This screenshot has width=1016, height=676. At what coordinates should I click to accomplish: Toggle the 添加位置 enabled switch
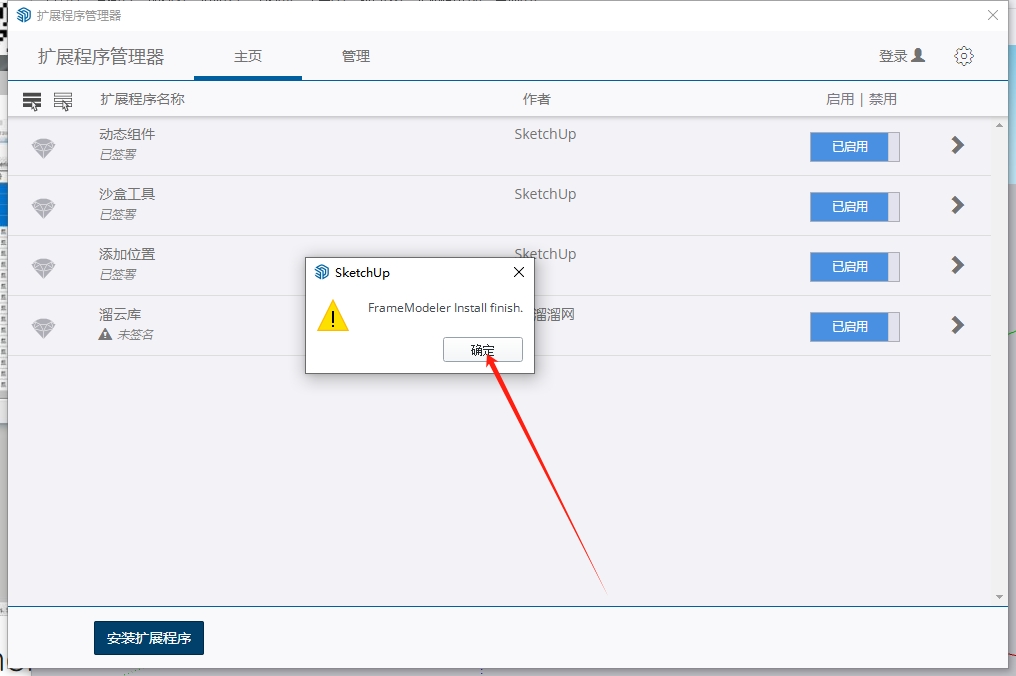click(855, 266)
